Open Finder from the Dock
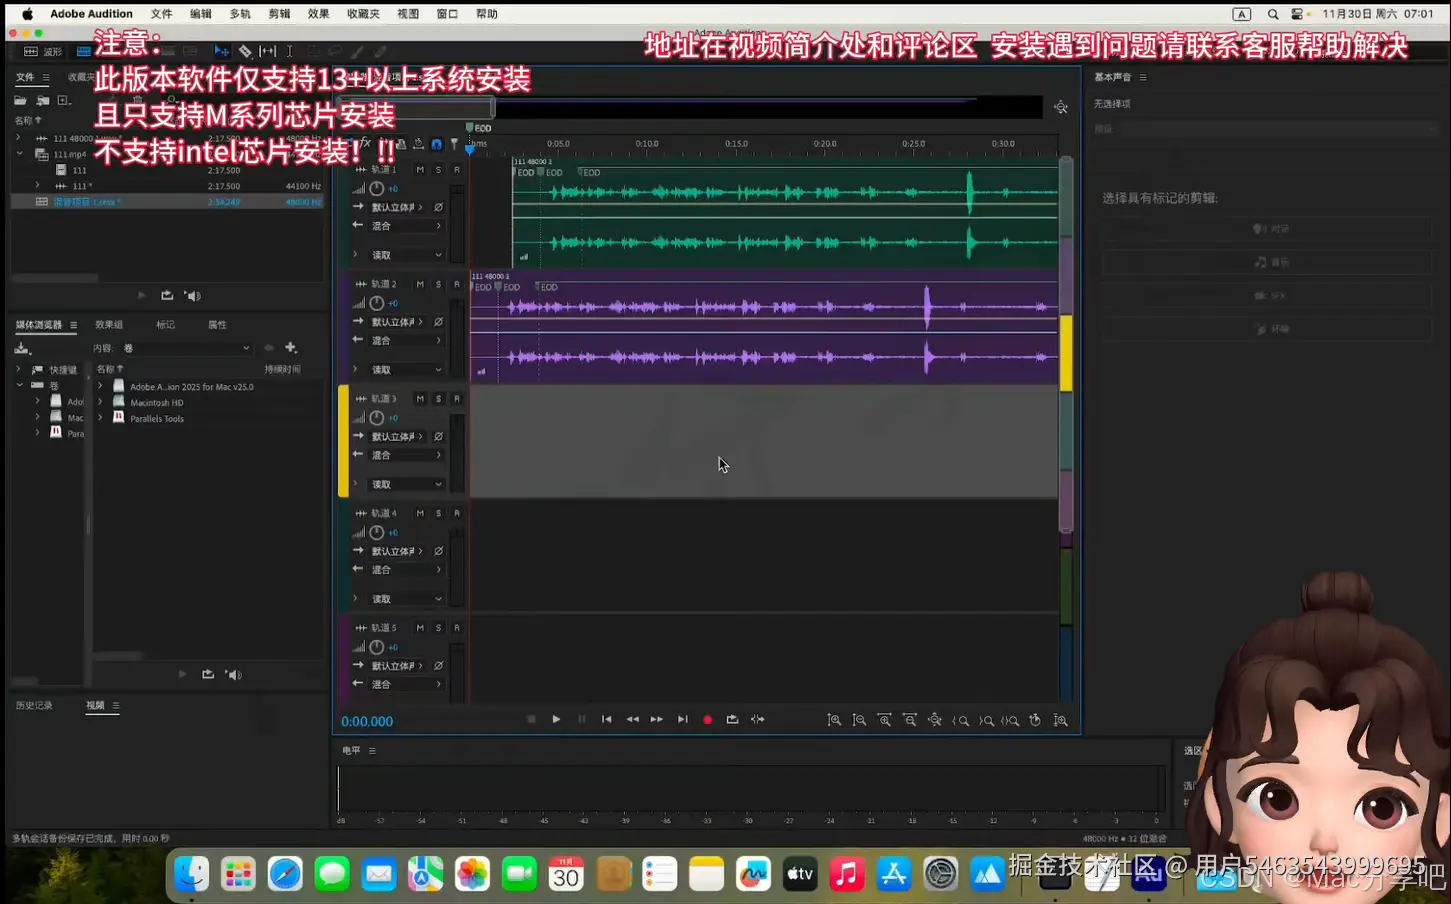Viewport: 1451px width, 904px height. 192,875
